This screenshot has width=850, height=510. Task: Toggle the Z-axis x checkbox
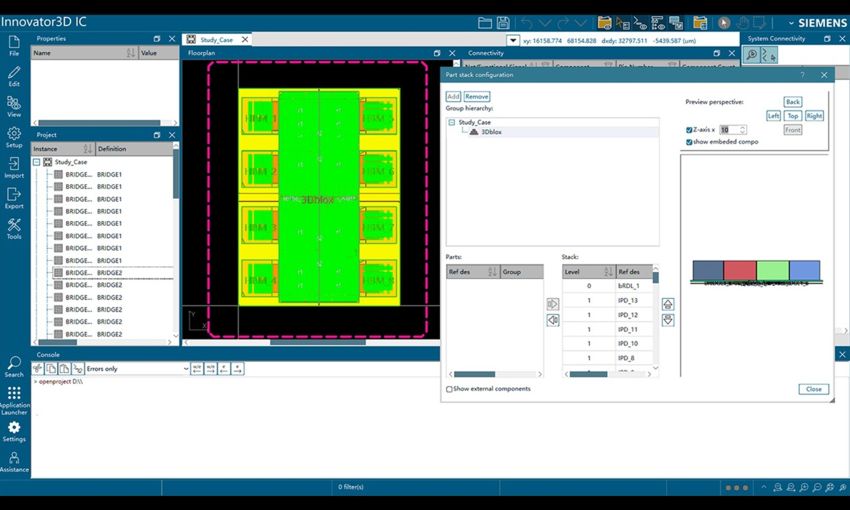click(690, 130)
